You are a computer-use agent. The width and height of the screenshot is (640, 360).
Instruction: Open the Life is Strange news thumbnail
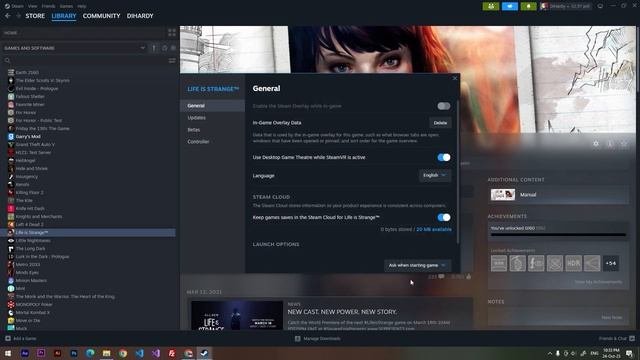(237, 315)
